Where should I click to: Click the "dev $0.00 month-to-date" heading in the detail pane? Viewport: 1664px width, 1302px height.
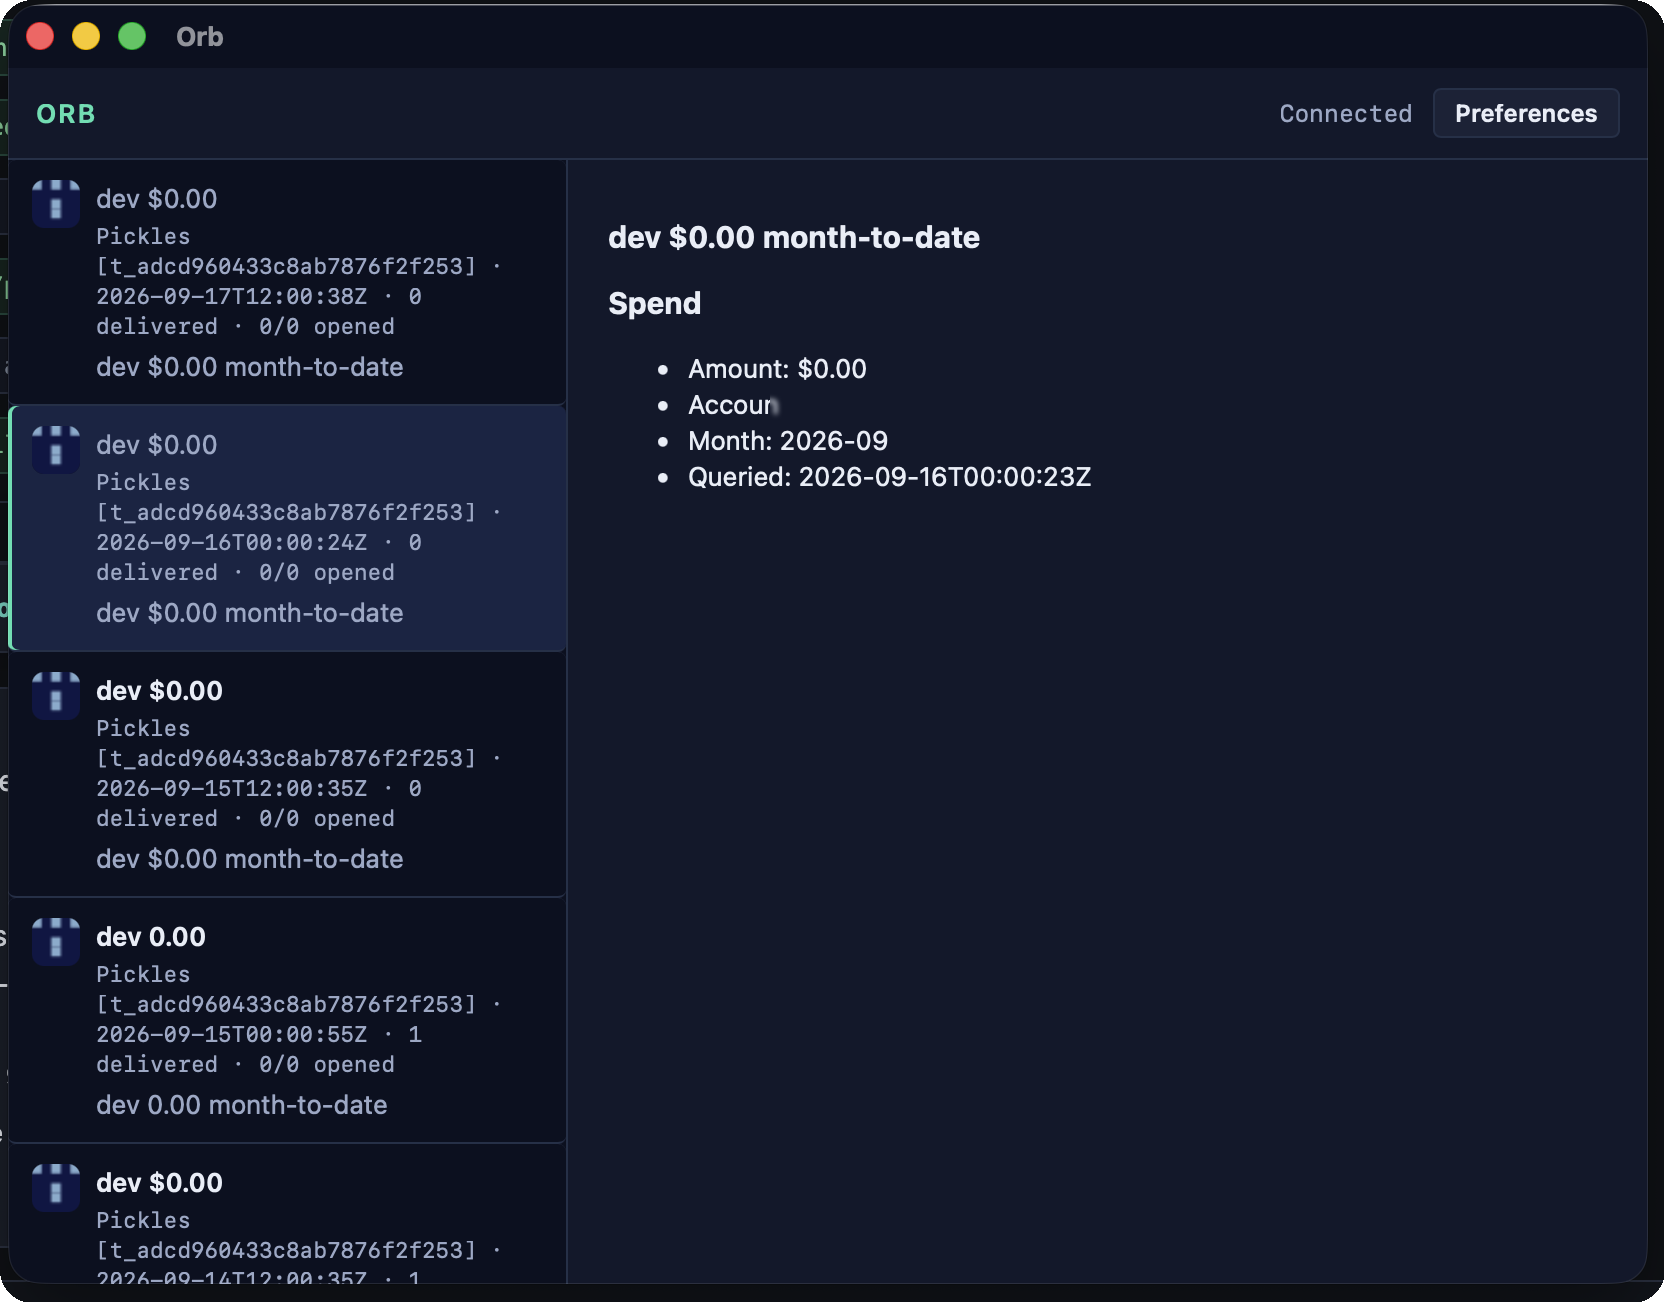coord(794,237)
